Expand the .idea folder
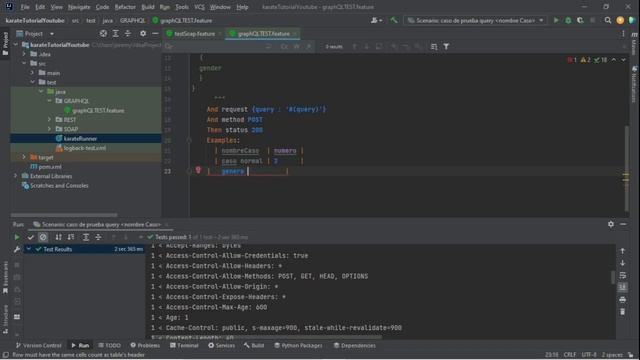 point(24,54)
